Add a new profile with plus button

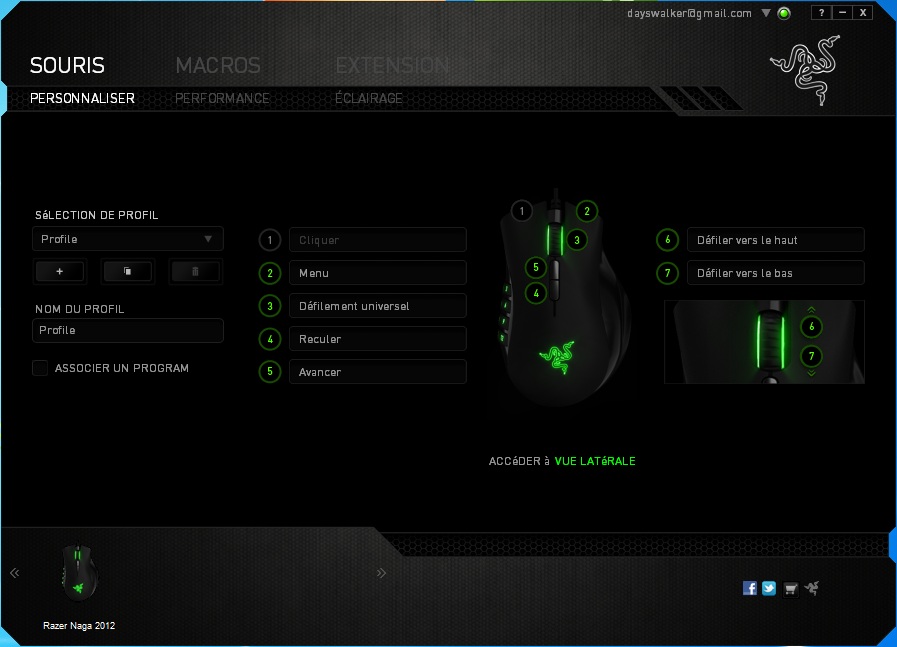60,272
